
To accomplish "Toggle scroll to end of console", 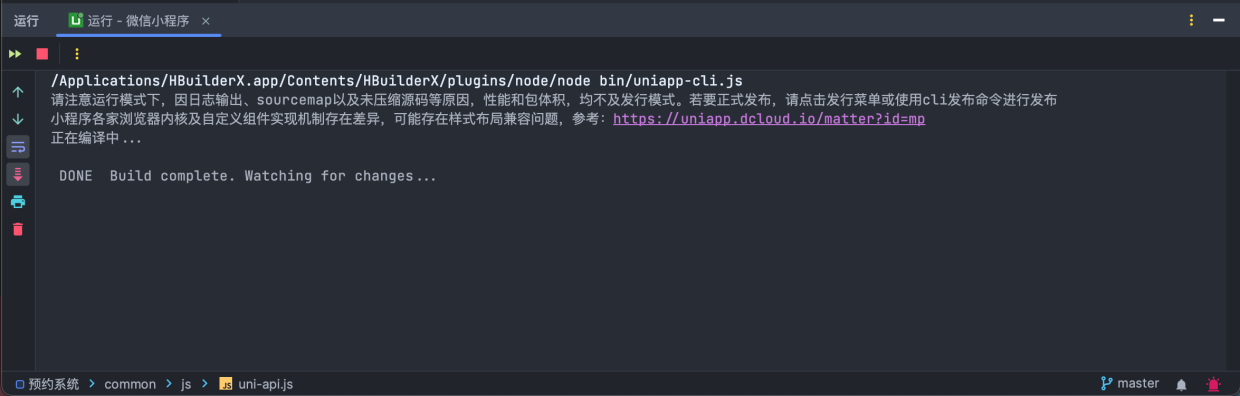I will [18, 175].
